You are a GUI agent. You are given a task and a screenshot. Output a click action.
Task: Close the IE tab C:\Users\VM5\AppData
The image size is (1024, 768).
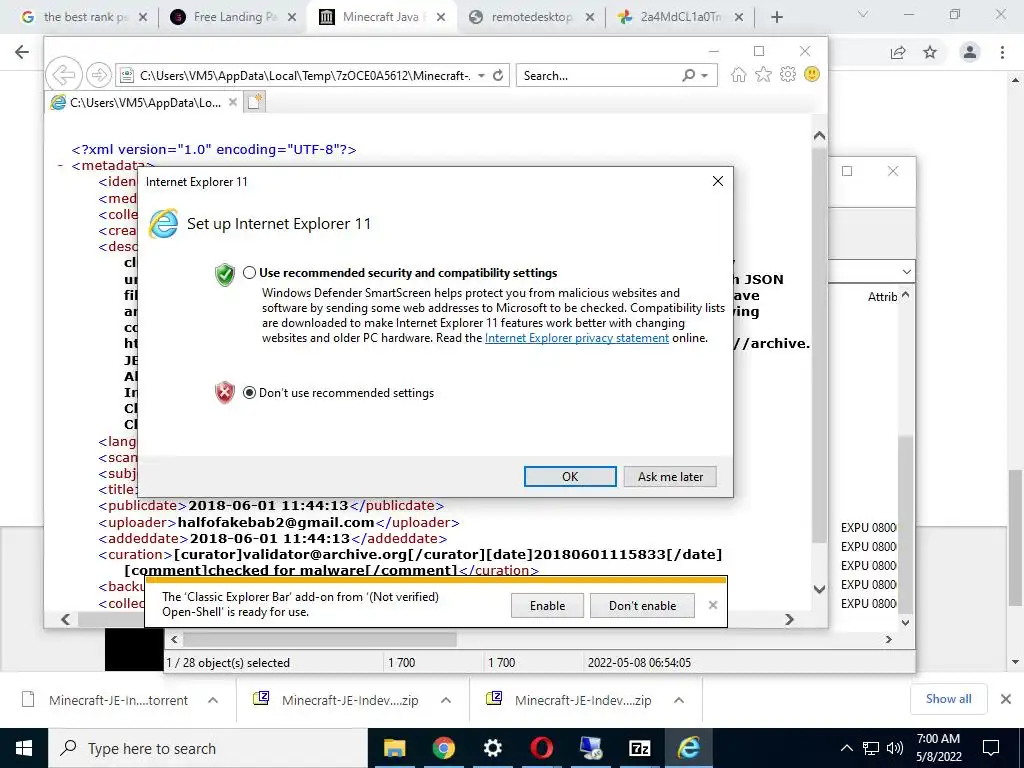pyautogui.click(x=232, y=103)
